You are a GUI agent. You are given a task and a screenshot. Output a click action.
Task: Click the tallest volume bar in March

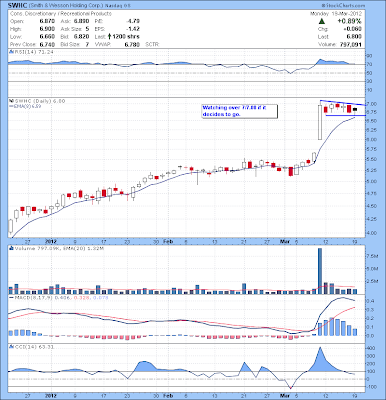click(320, 271)
